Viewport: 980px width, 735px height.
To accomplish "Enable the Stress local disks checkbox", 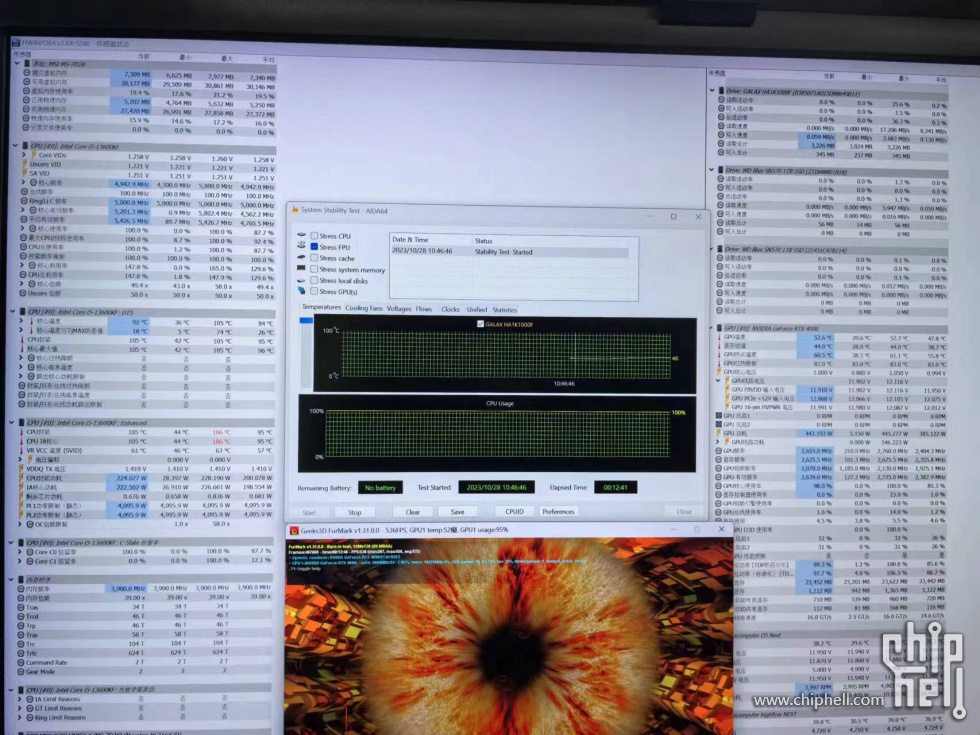I will pos(314,280).
